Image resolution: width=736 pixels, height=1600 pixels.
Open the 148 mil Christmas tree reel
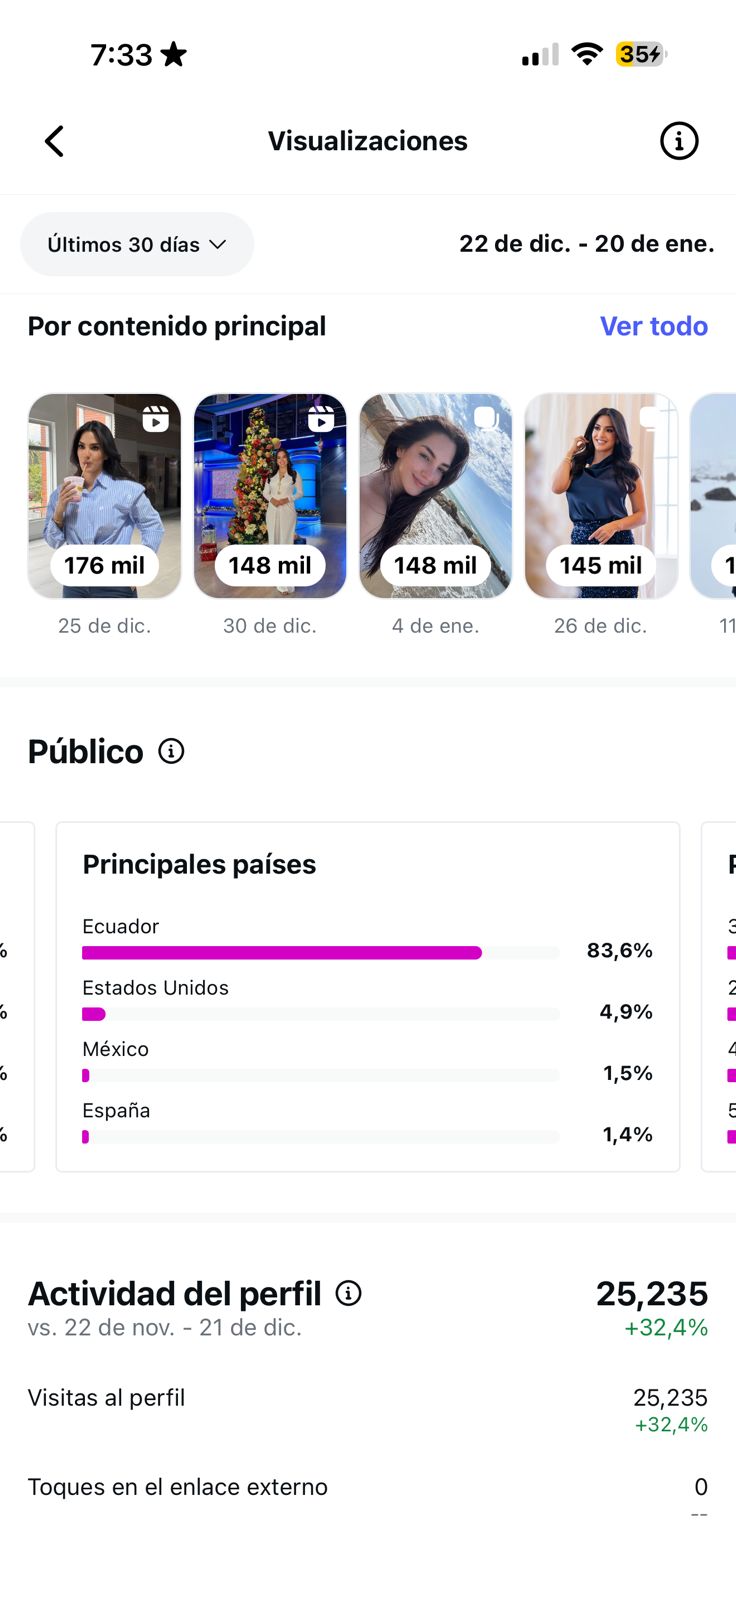270,496
